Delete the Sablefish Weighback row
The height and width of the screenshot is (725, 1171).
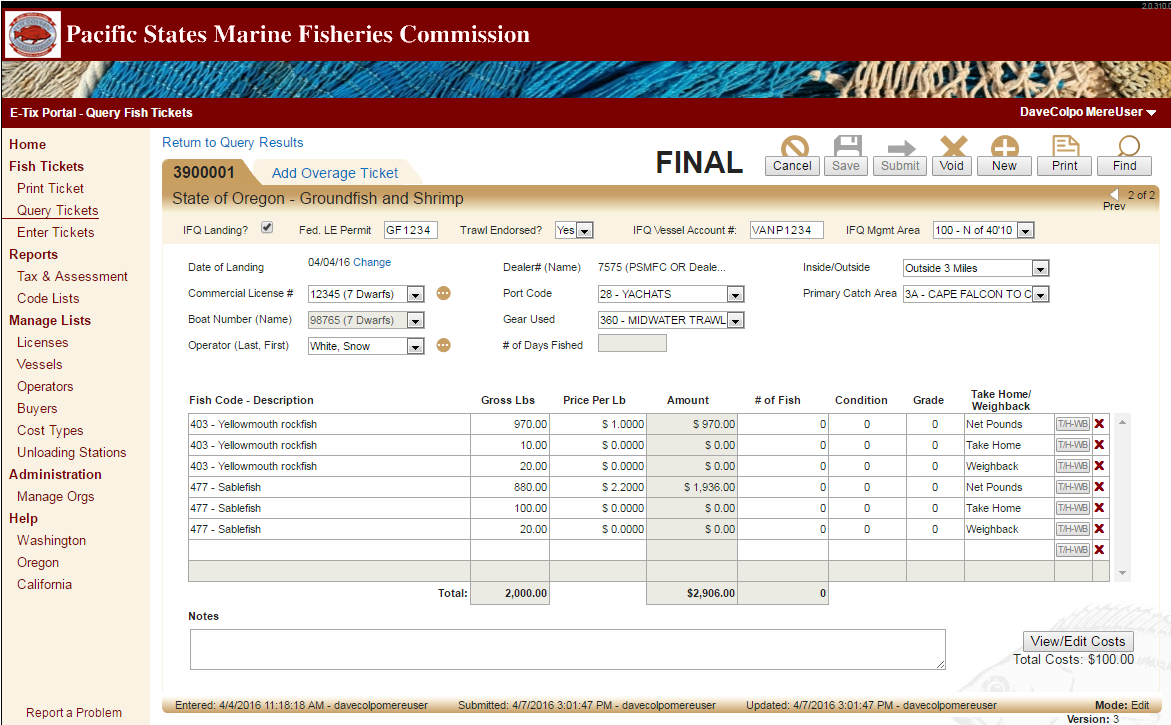[x=1099, y=528]
